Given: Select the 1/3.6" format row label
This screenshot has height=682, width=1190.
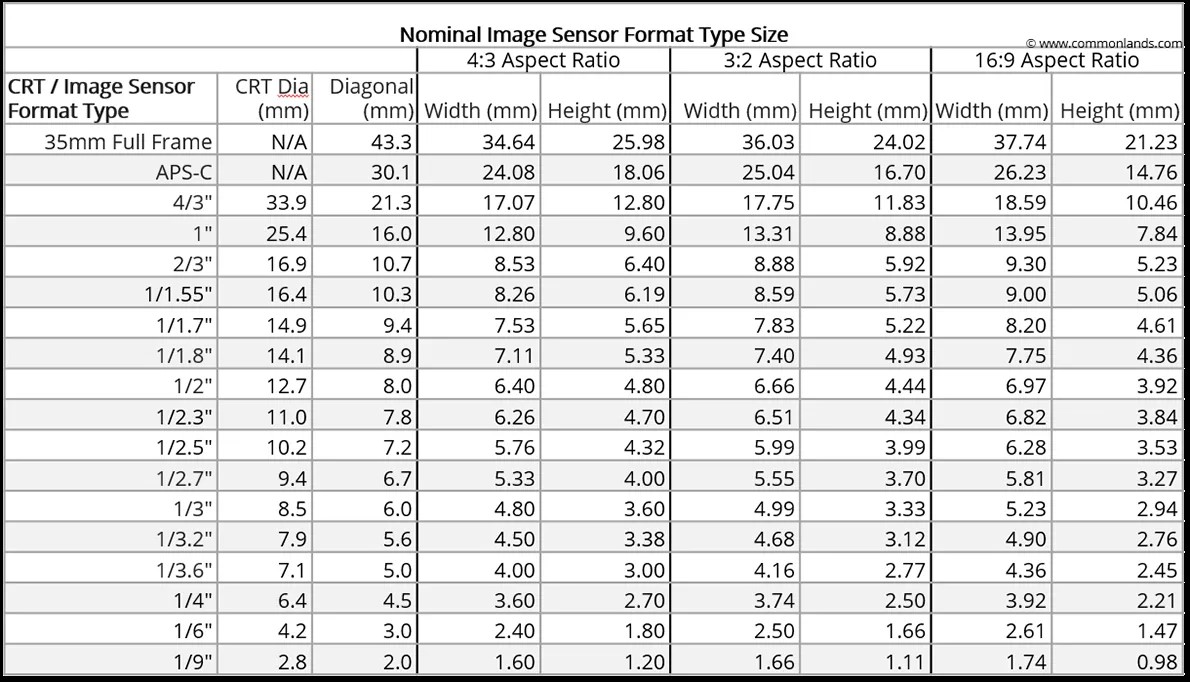Looking at the screenshot, I should 184,571.
